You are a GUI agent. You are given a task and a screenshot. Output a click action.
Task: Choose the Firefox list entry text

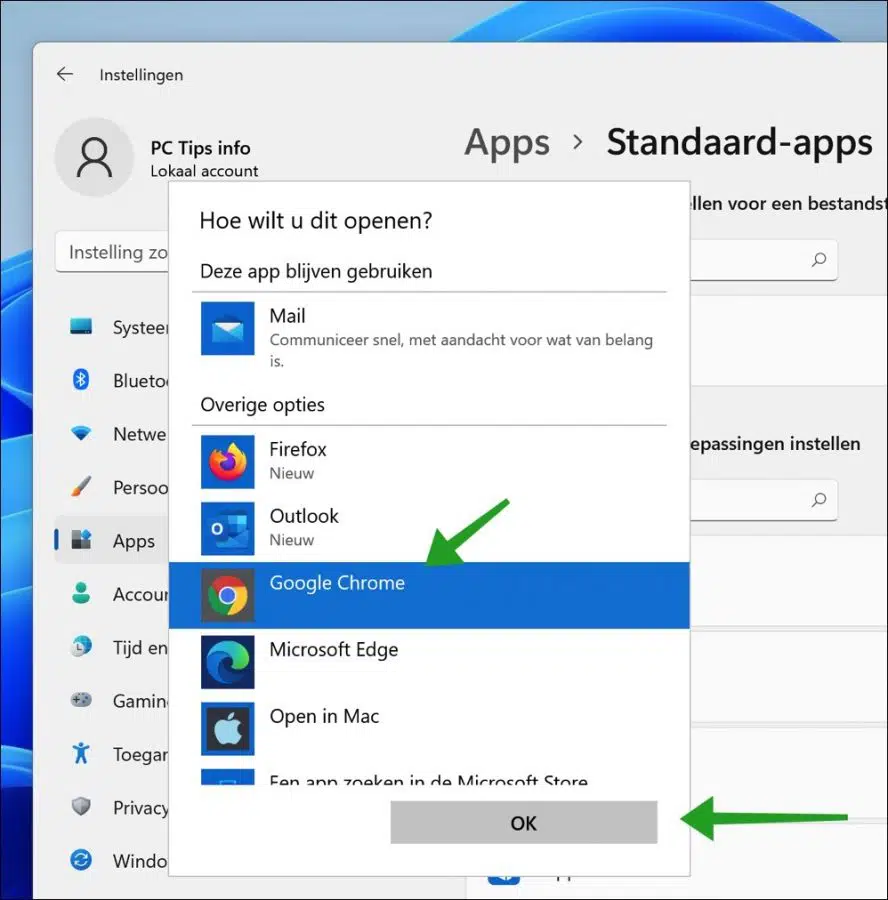[x=298, y=449]
